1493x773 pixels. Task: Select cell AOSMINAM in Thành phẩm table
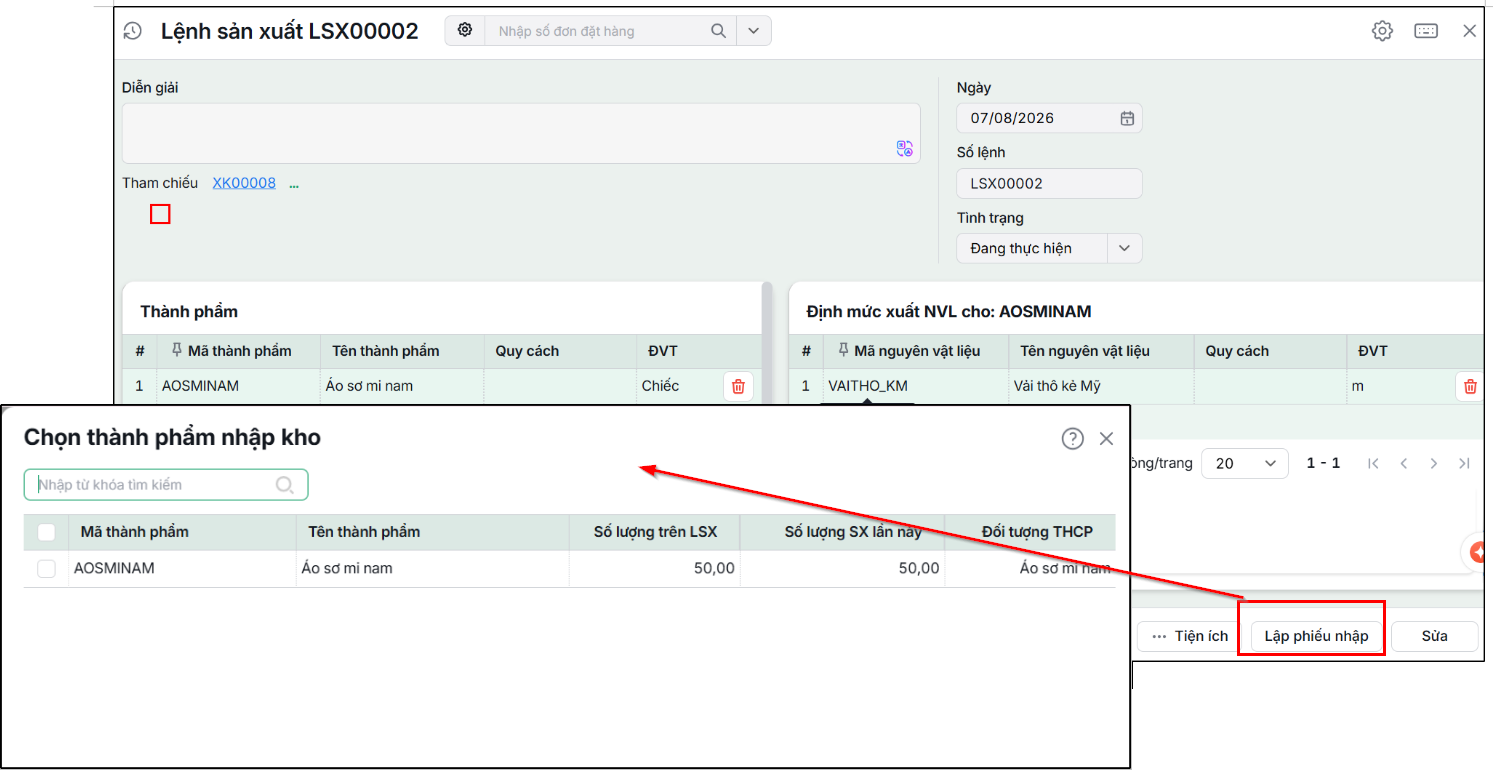click(x=239, y=386)
